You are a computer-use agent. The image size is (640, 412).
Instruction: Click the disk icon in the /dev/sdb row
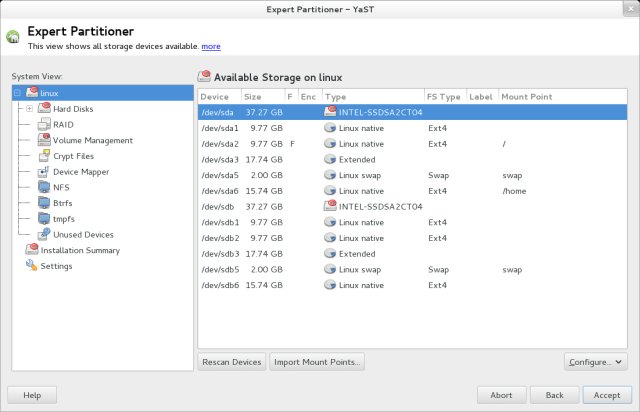(x=330, y=206)
